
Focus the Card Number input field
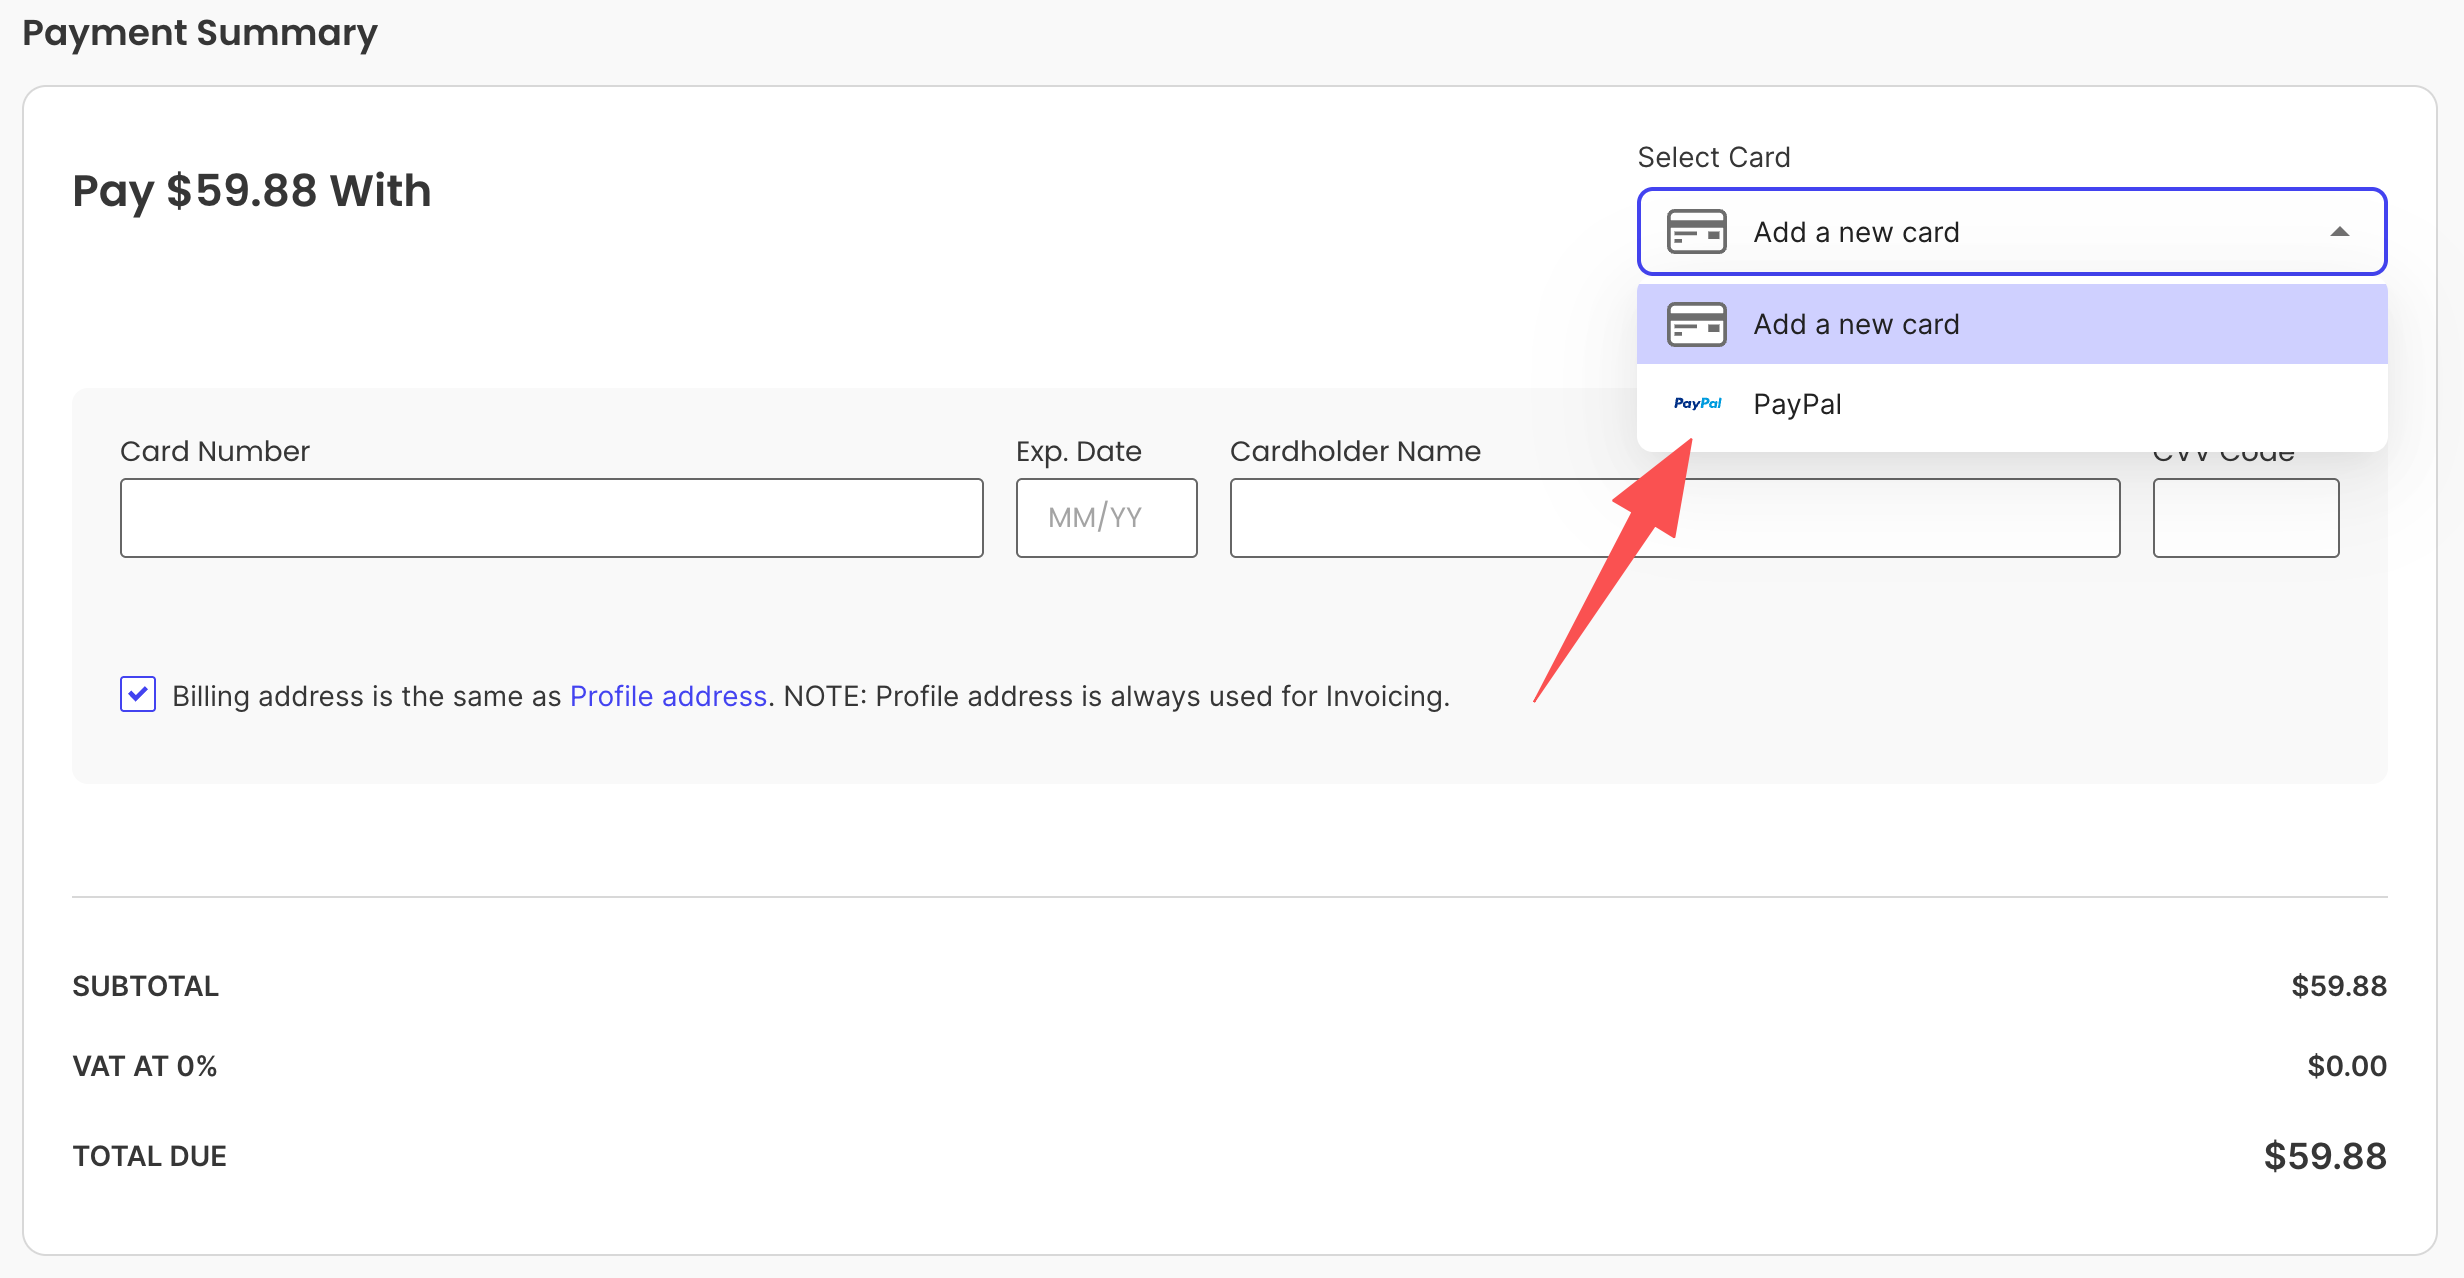coord(551,518)
